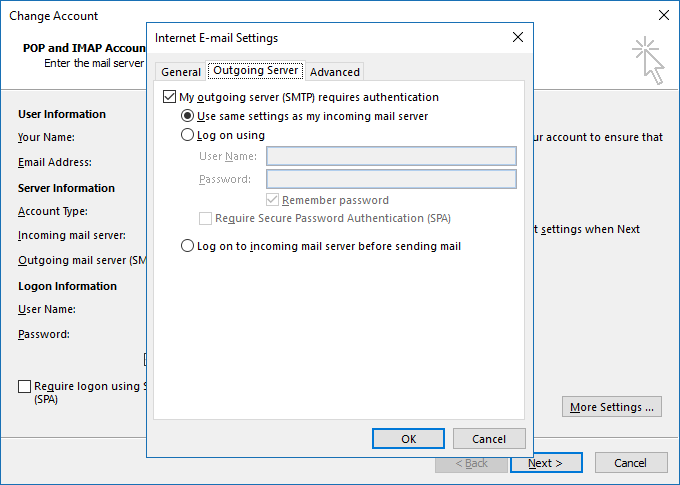Cancel the Change Account wizard
The image size is (680, 485).
pos(631,463)
